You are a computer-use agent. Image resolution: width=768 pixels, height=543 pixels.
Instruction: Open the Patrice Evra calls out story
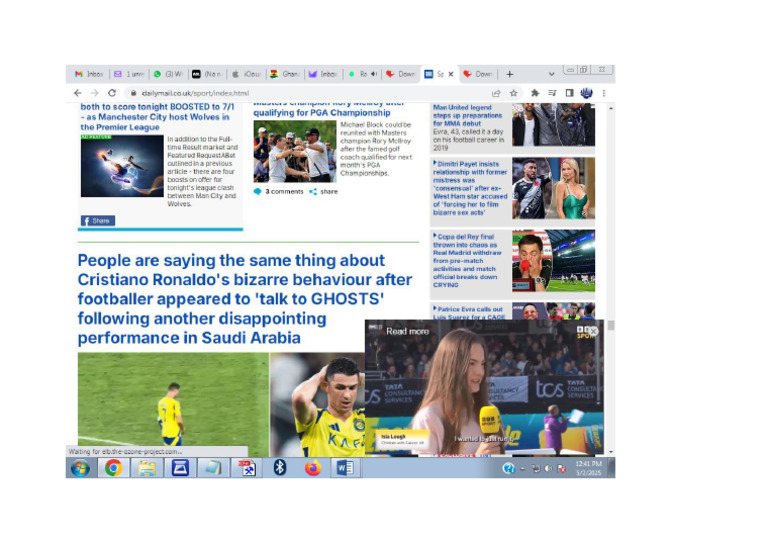tap(469, 313)
